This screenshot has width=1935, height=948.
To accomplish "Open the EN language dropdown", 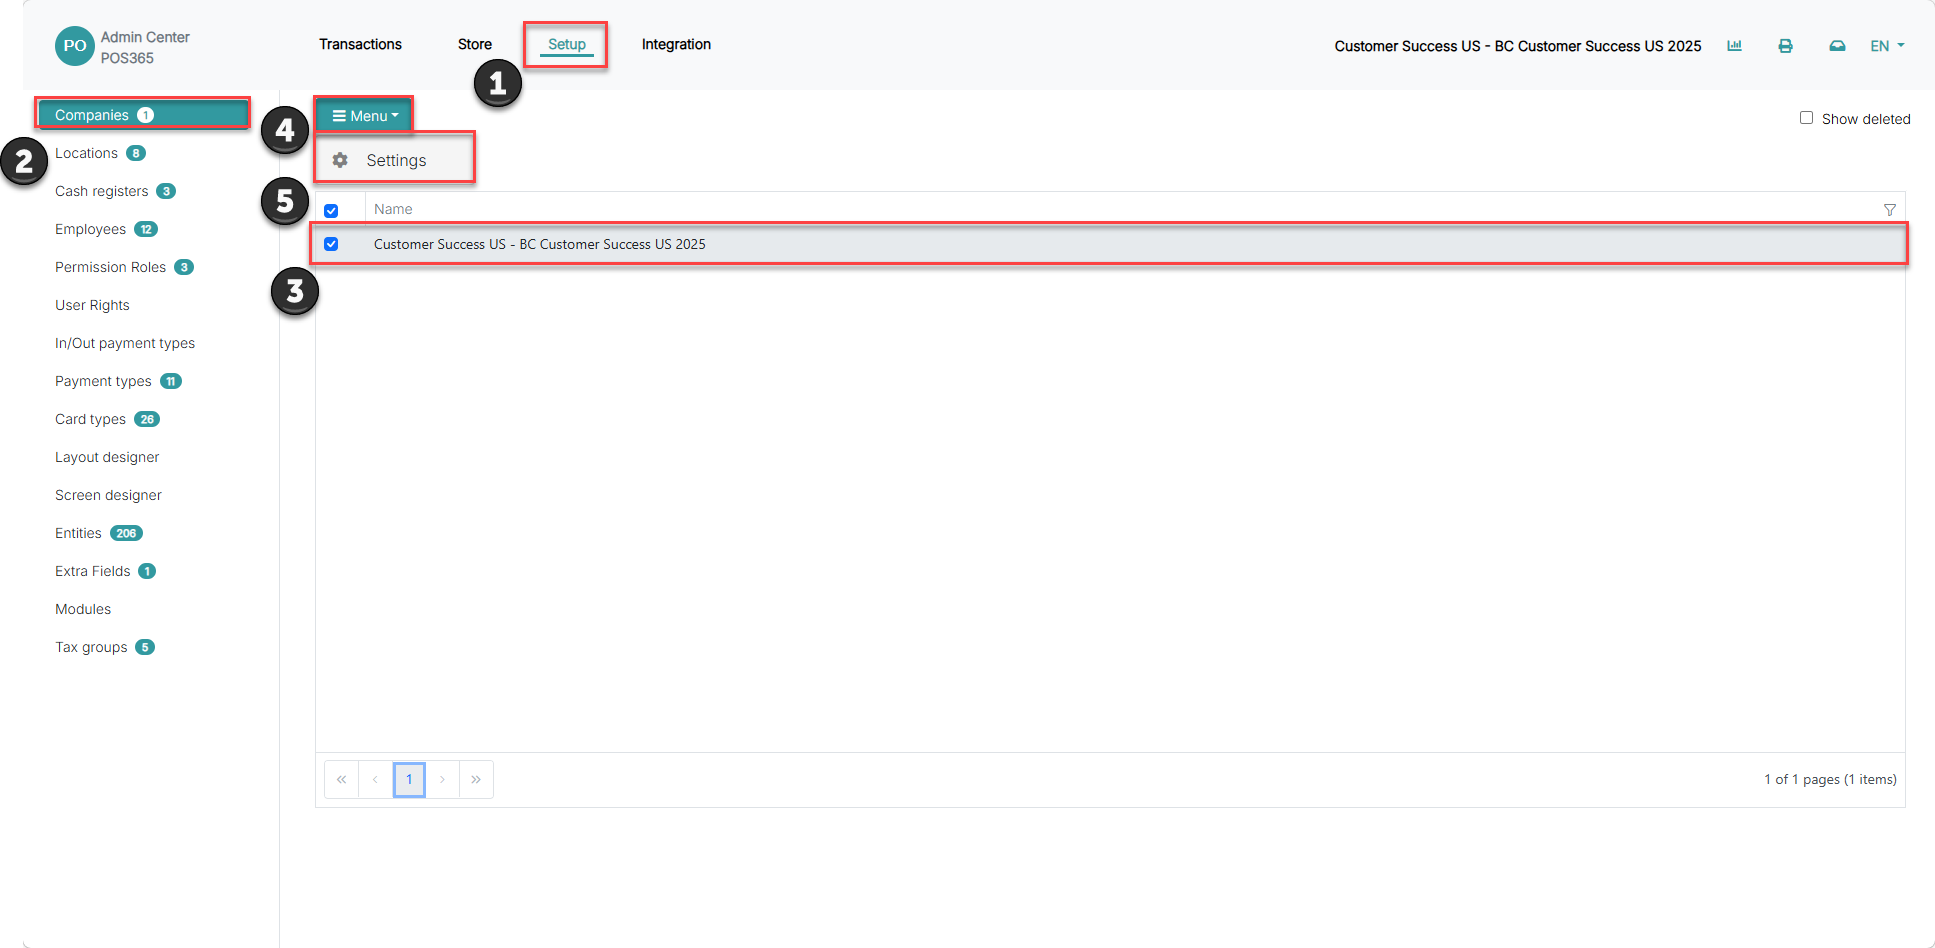I will tap(1887, 46).
